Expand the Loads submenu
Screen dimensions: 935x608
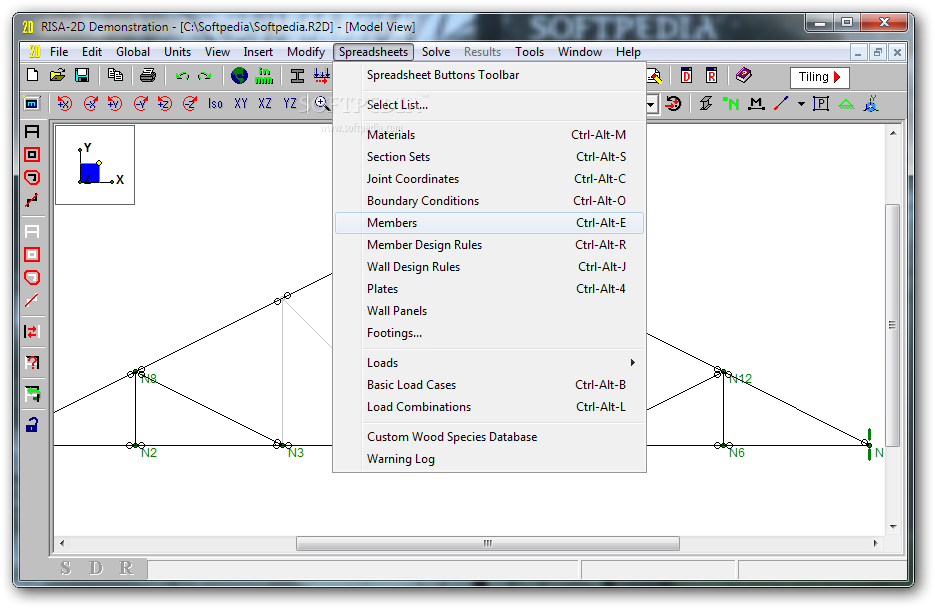pos(490,363)
